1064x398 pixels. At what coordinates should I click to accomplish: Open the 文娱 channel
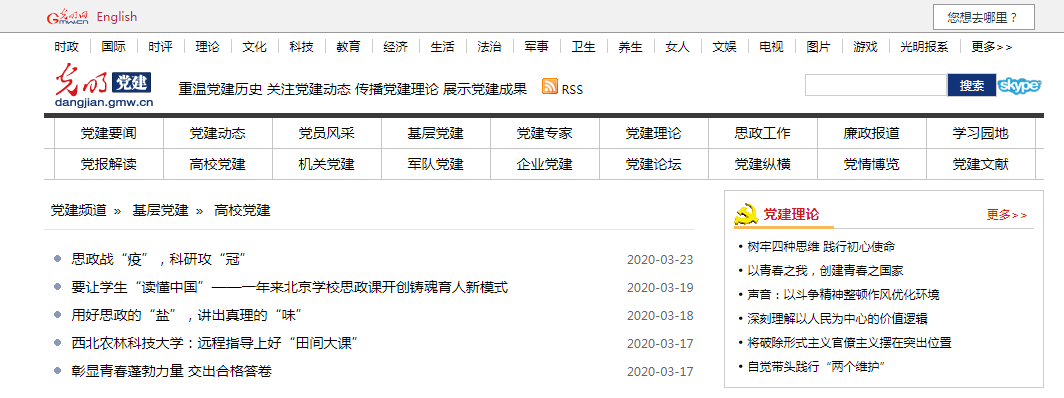[724, 47]
